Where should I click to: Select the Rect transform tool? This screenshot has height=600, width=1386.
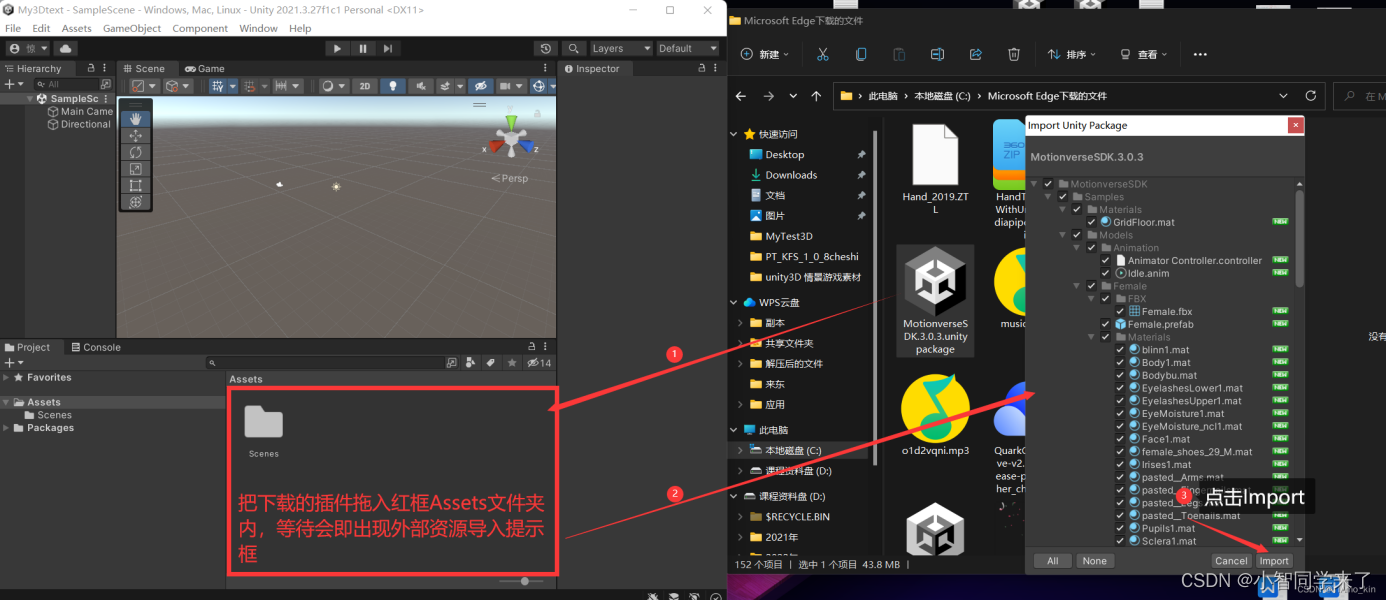pyautogui.click(x=136, y=185)
